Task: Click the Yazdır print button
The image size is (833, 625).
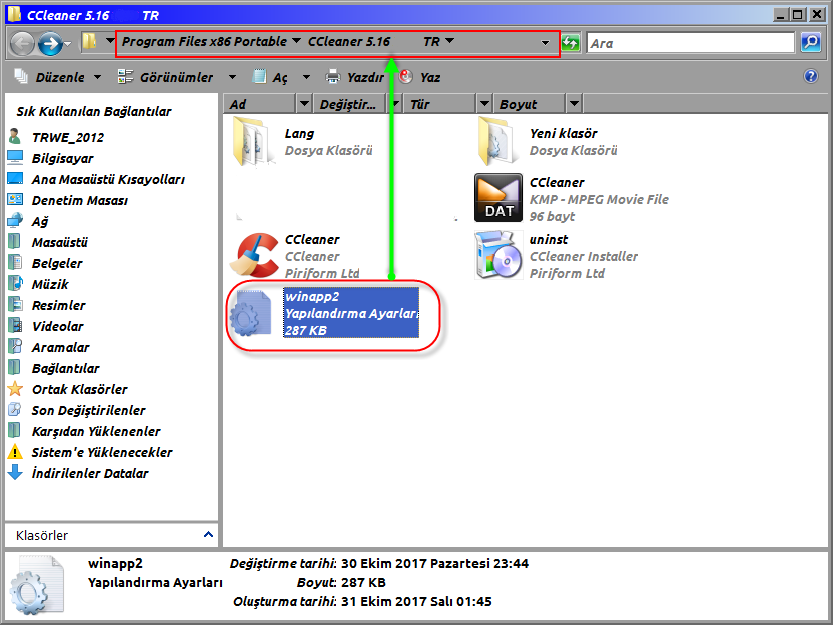Action: pyautogui.click(x=355, y=77)
